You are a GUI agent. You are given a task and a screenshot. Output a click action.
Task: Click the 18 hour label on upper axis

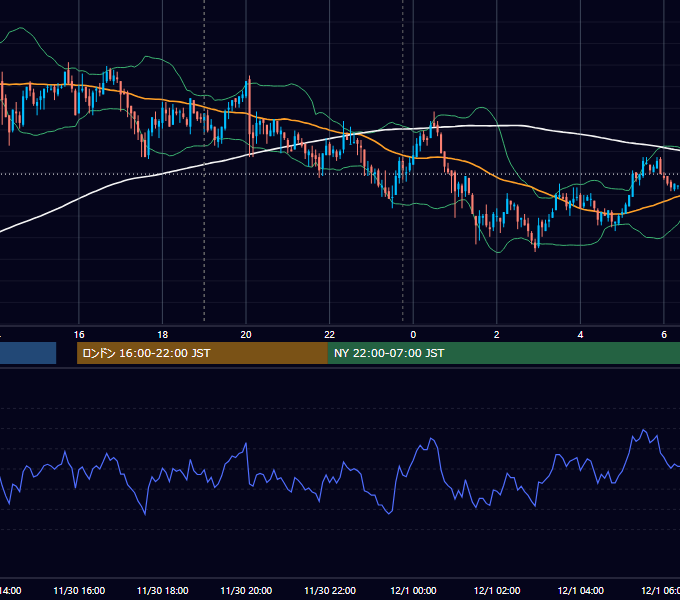pyautogui.click(x=163, y=335)
